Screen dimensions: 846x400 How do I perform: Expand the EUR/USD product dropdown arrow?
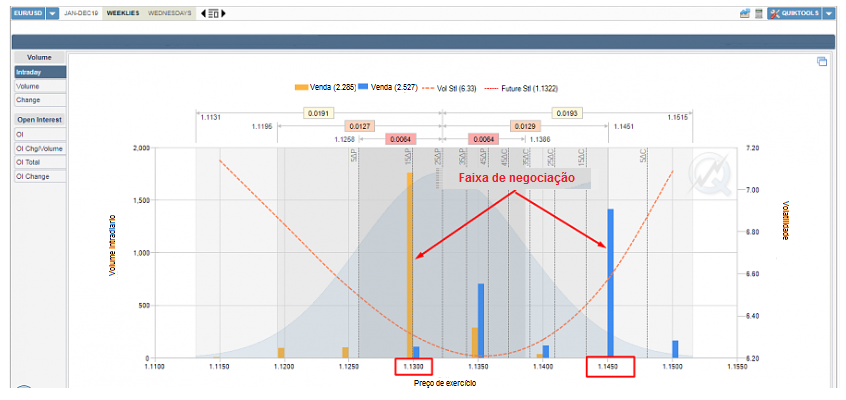tap(52, 13)
